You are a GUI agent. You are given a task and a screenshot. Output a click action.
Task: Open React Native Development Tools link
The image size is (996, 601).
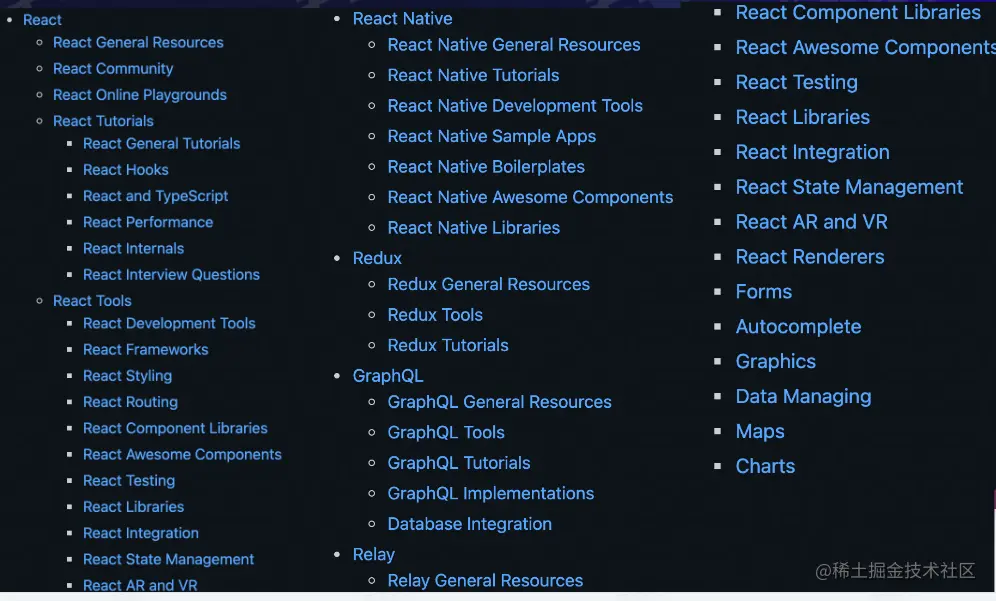tap(515, 106)
